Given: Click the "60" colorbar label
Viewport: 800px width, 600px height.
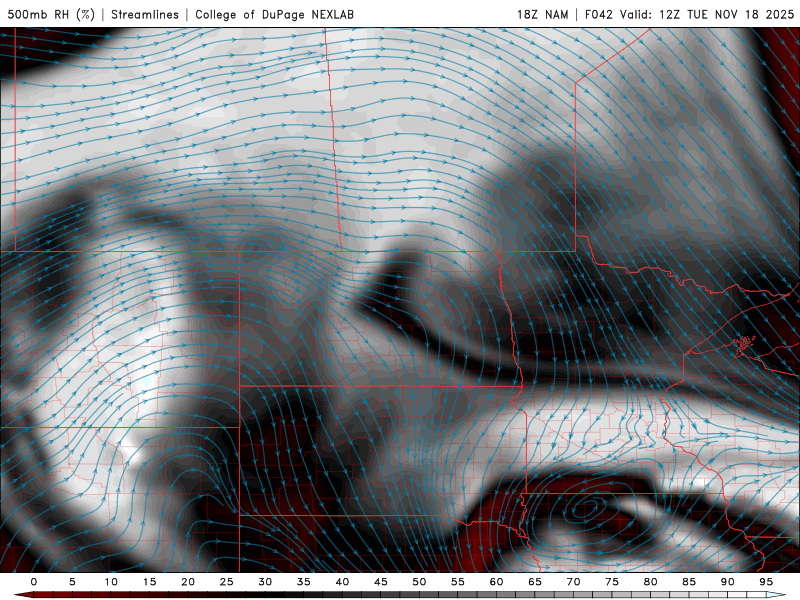Looking at the screenshot, I should point(496,582).
